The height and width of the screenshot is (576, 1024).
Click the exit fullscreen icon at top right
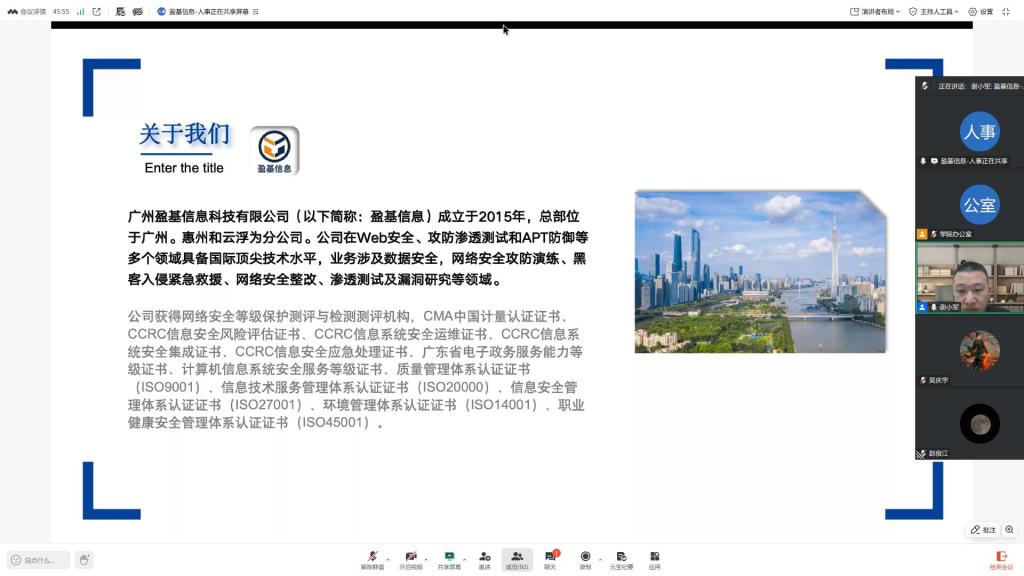tap(1006, 12)
